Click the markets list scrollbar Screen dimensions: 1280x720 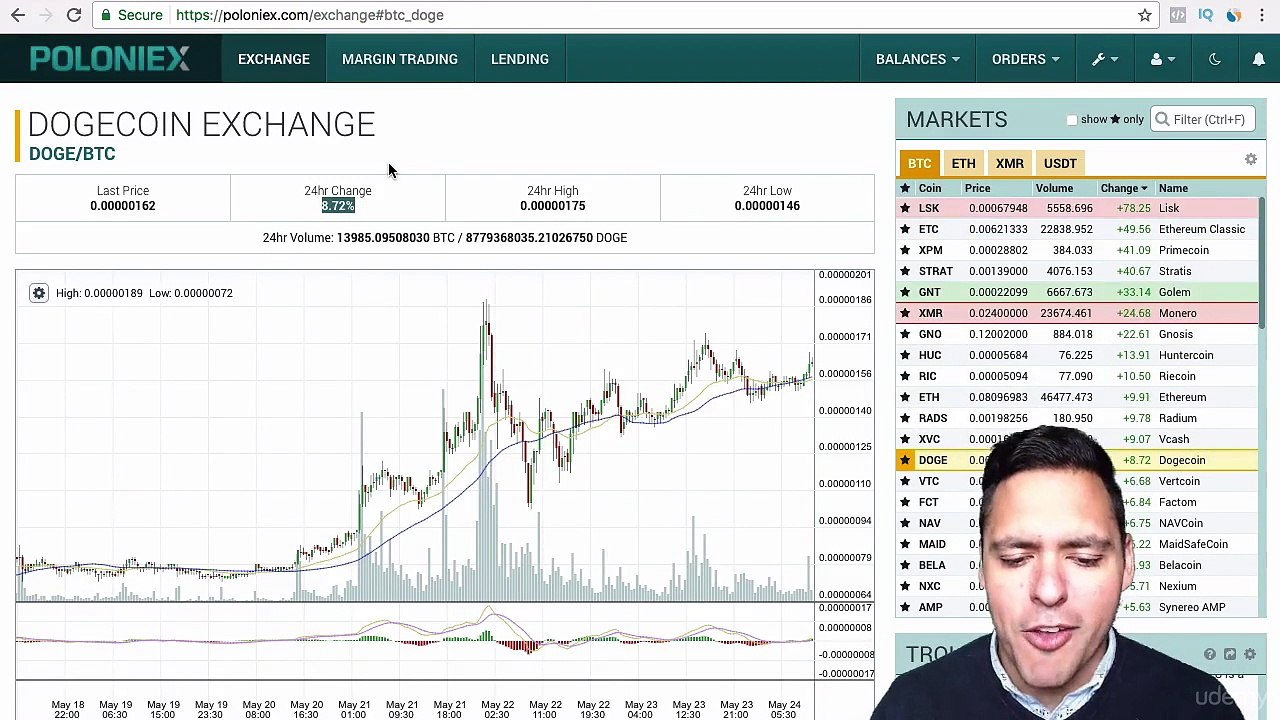1262,264
